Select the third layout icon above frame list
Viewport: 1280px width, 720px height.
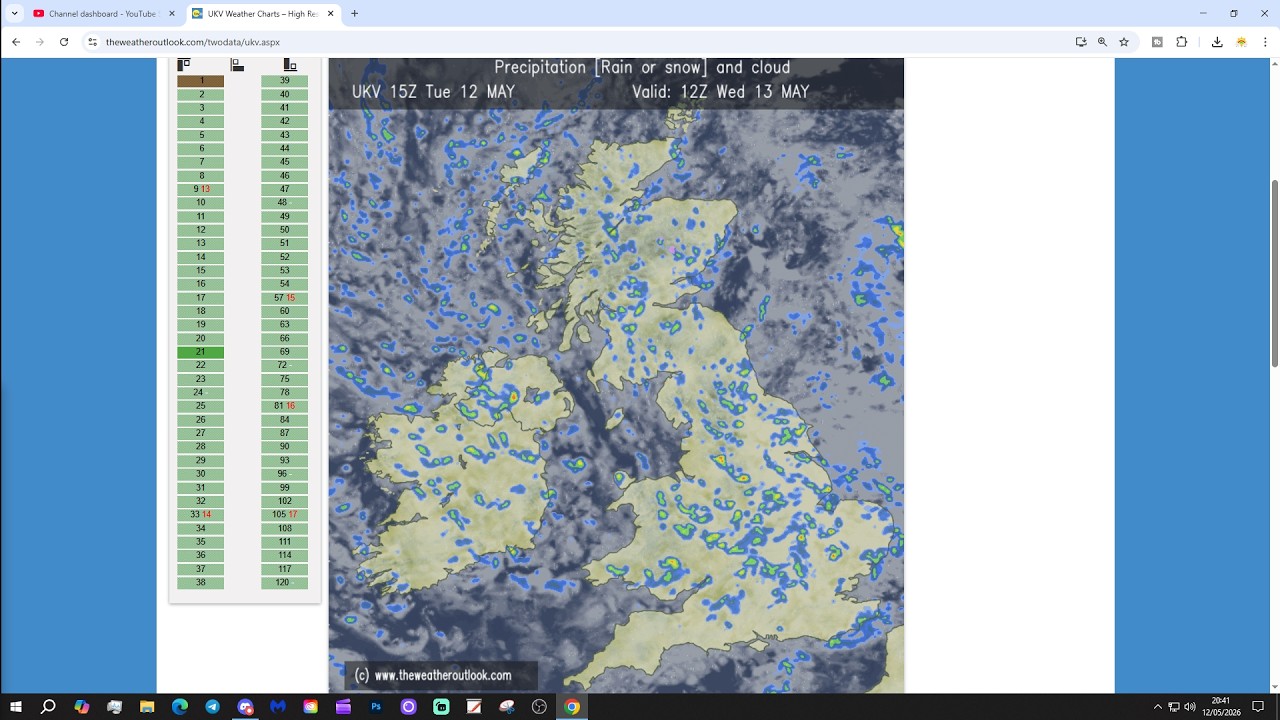(x=290, y=65)
